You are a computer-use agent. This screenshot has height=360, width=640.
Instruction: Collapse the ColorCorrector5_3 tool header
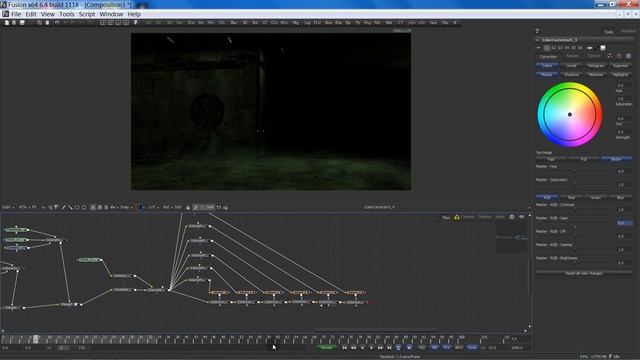tap(538, 40)
